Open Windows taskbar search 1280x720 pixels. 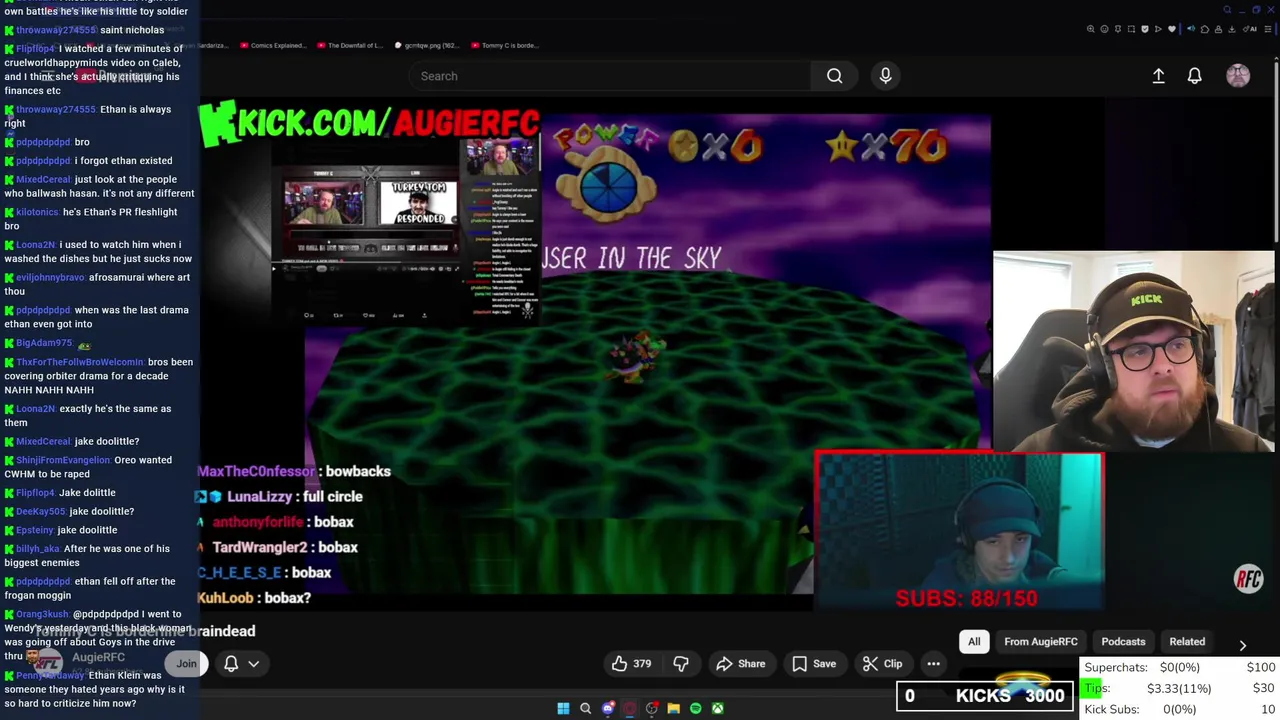click(x=586, y=708)
